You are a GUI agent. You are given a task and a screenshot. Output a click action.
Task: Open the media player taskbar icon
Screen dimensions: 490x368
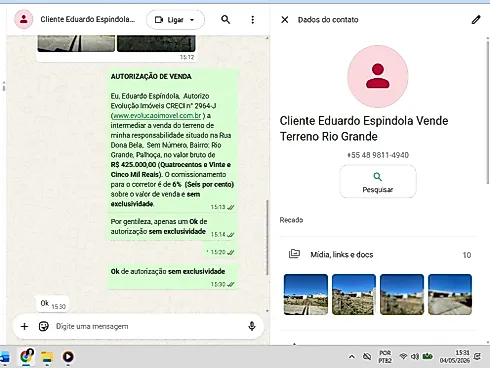tap(68, 357)
